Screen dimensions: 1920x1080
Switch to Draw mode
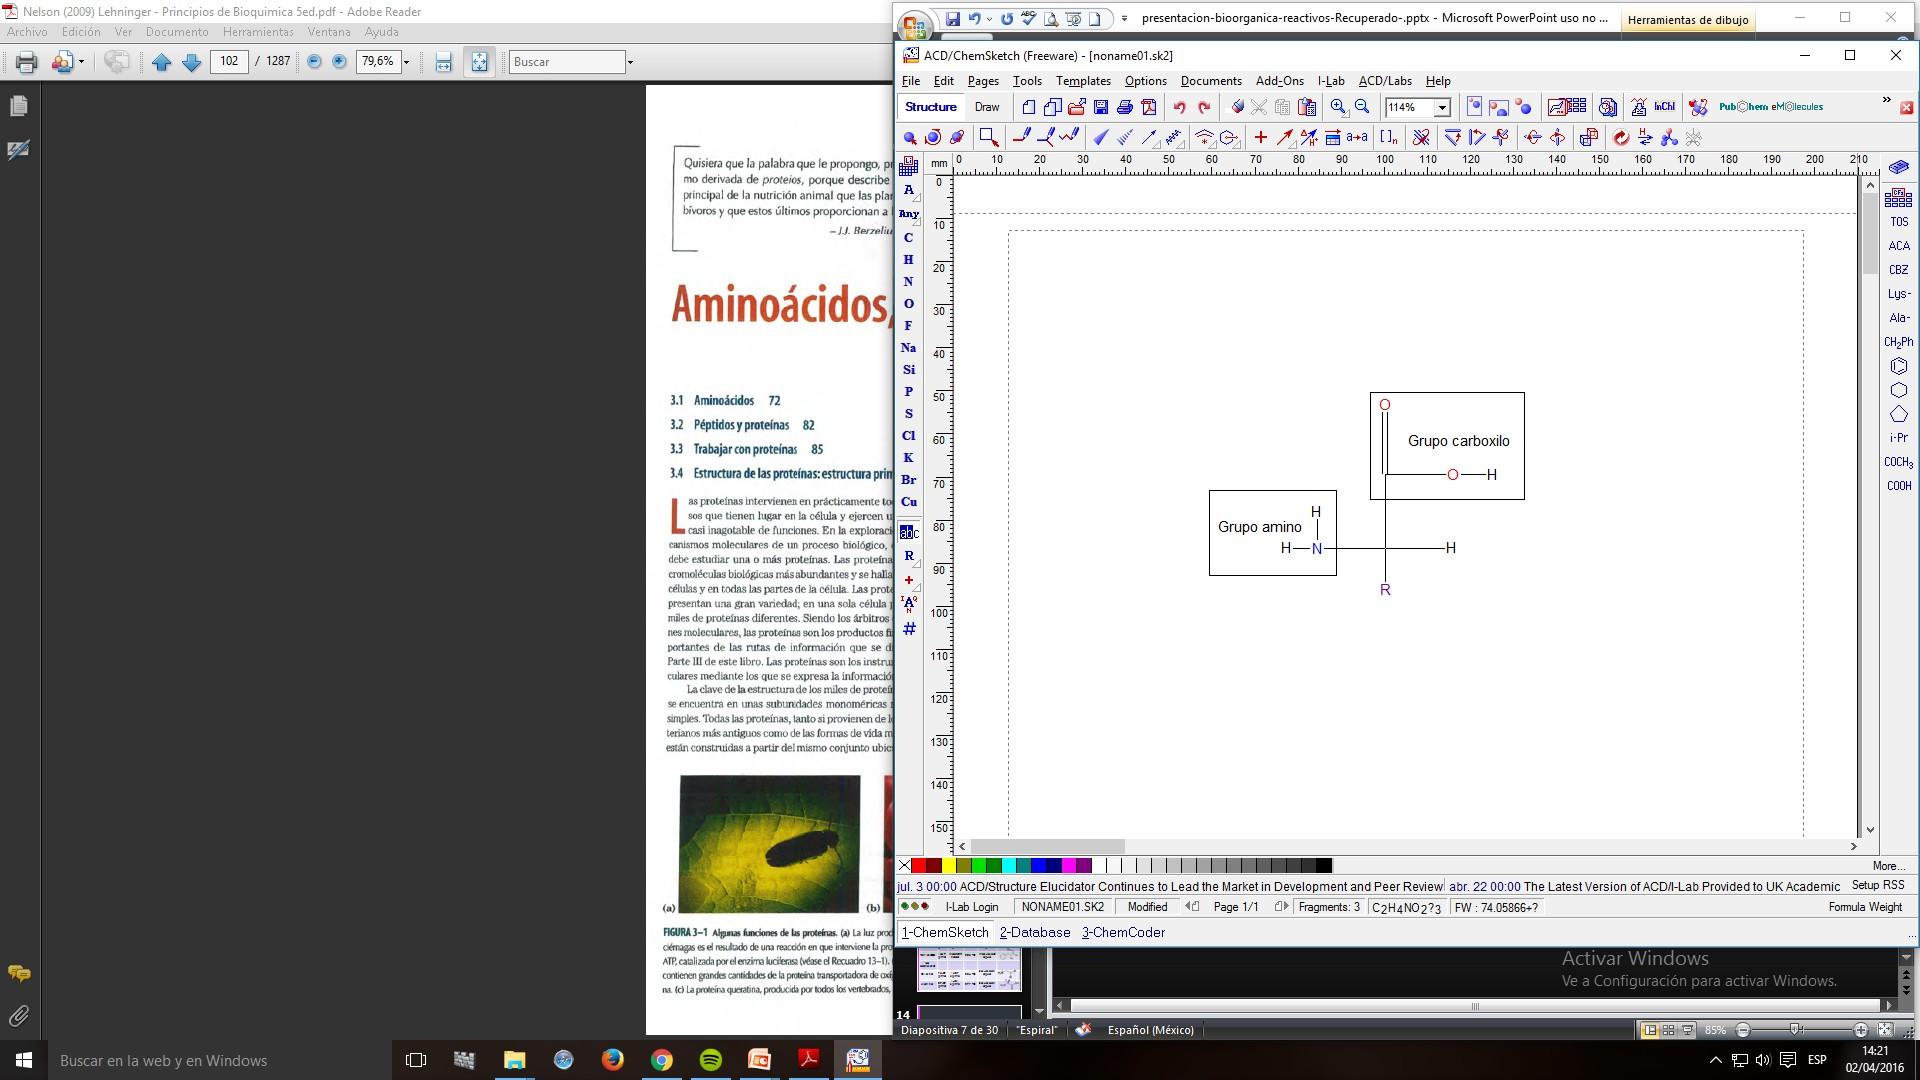[x=986, y=107]
